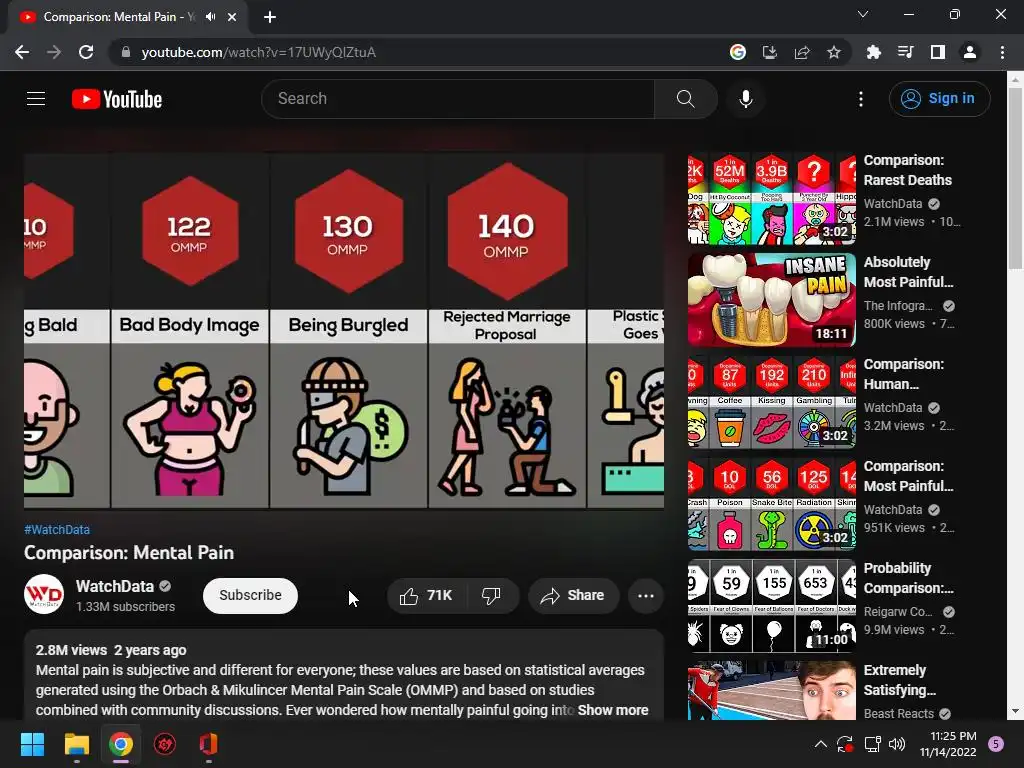Open Chrome three-dot menu
Viewport: 1024px width, 768px height.
tap(1002, 52)
